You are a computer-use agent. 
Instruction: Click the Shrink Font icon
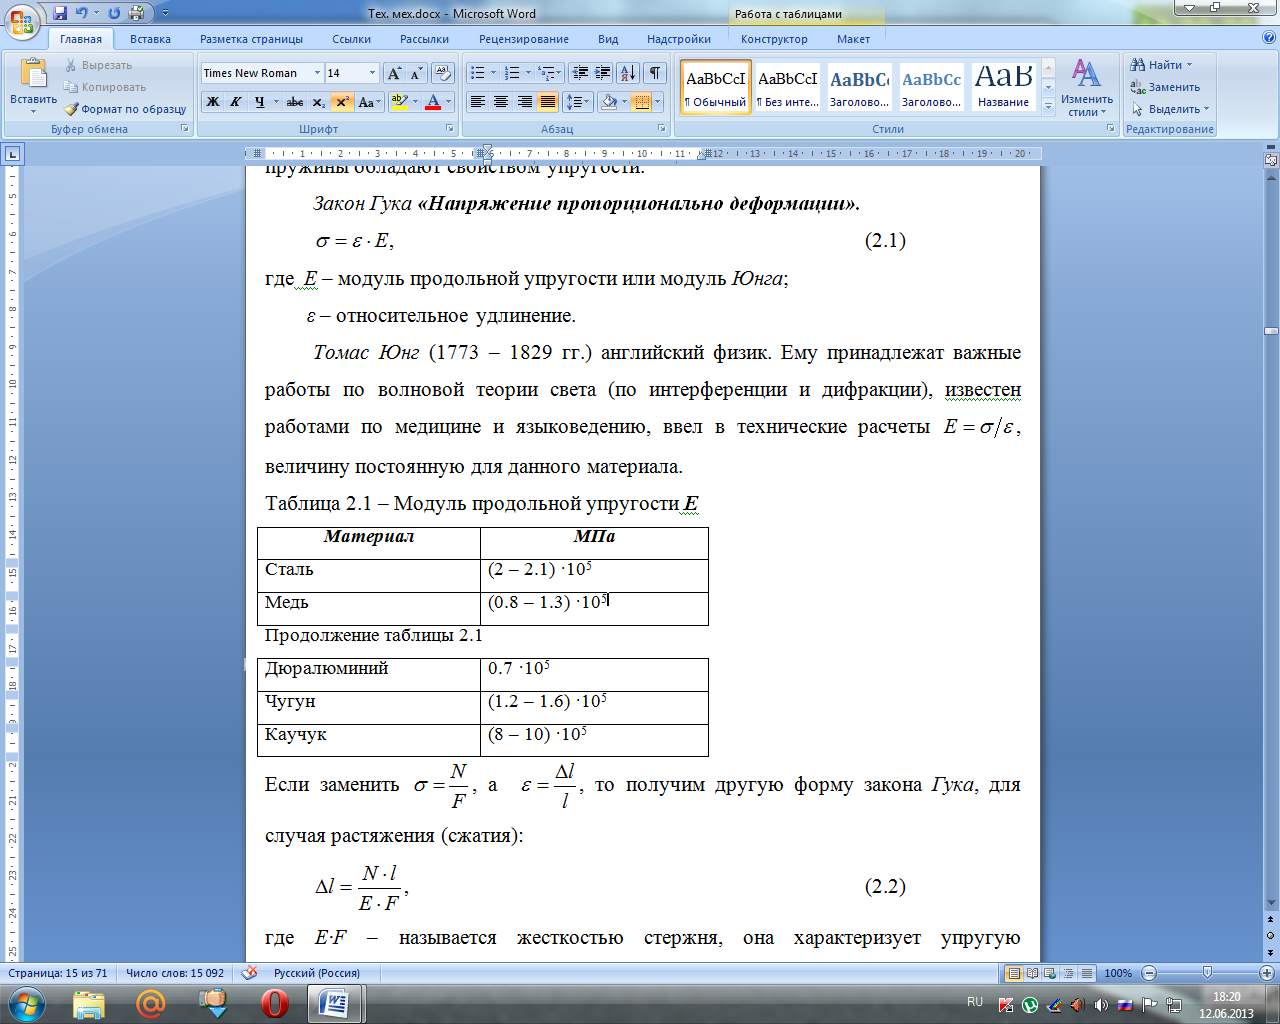(x=416, y=73)
